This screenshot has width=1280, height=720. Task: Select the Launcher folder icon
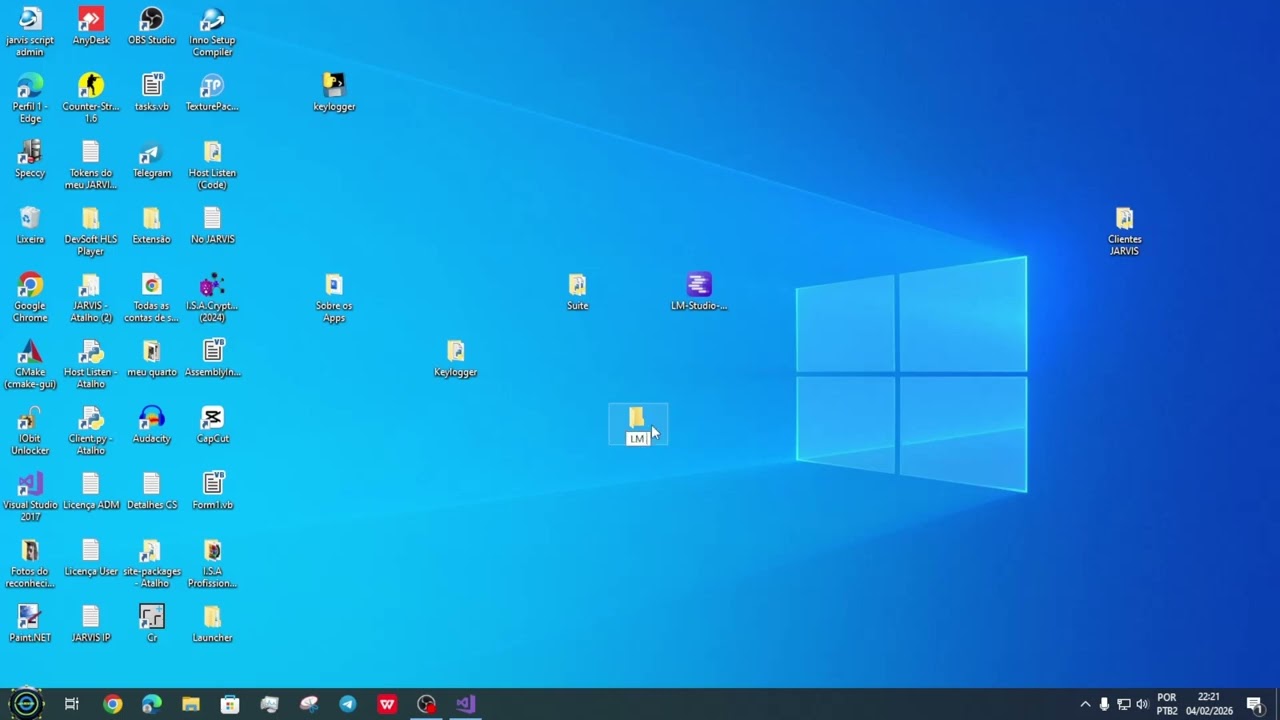[212, 623]
